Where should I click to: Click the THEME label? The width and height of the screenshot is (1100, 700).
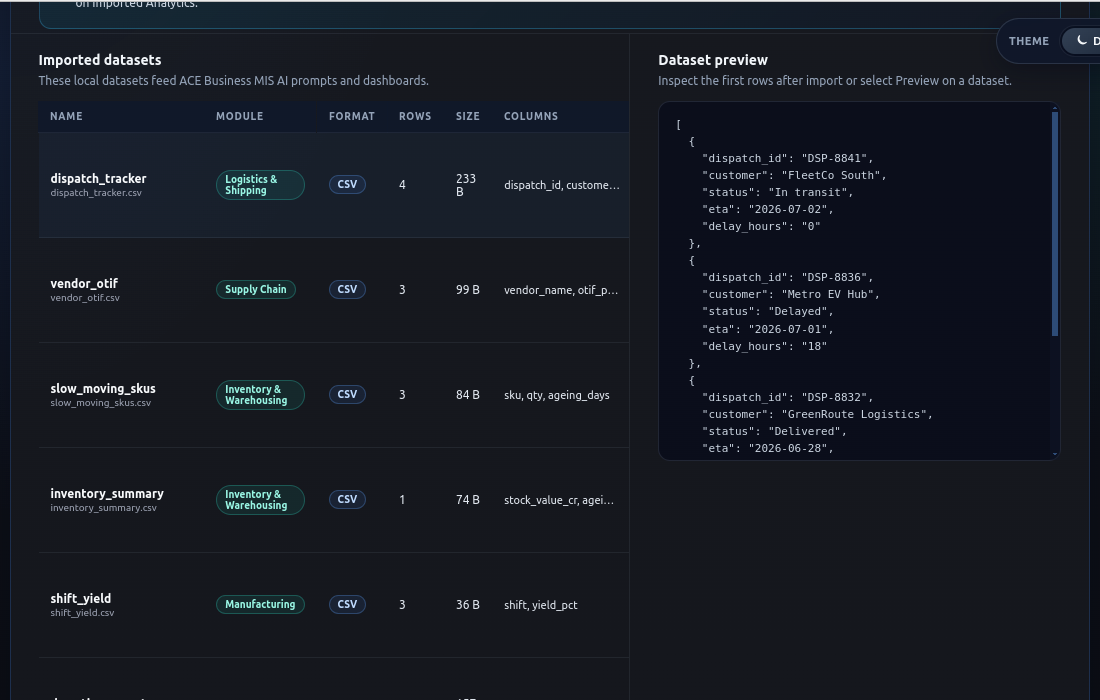coord(1028,41)
